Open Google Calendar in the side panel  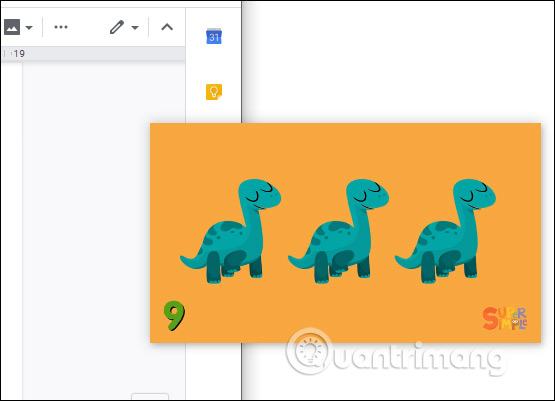(x=214, y=36)
